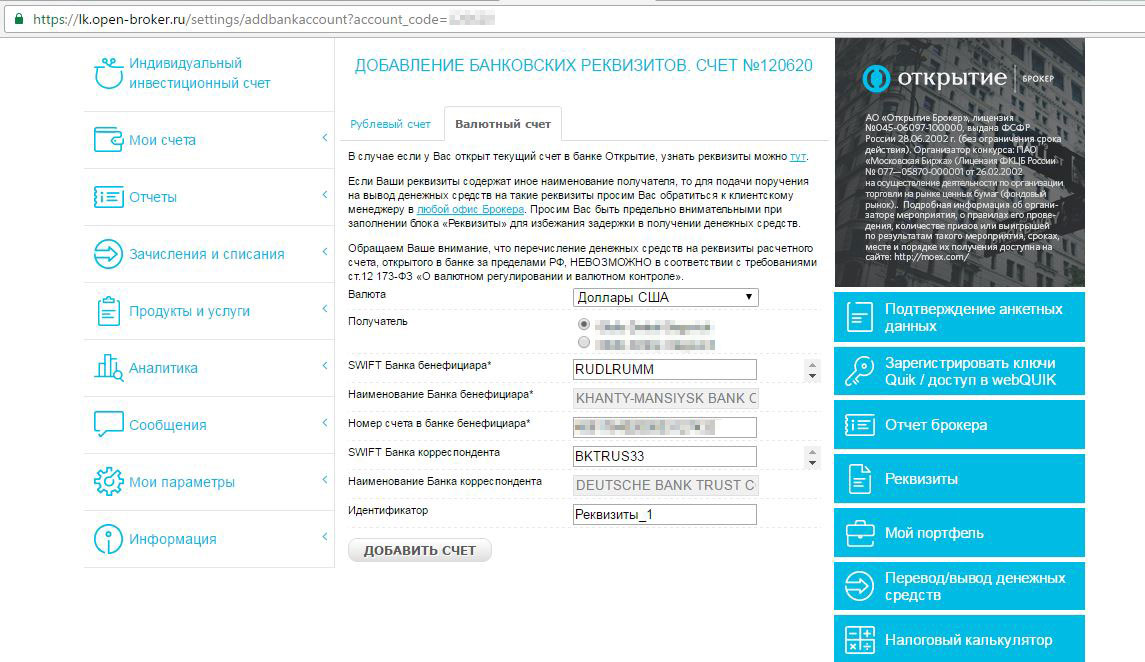
Task: Open Индивидуальный инвестиционный счет link
Action: pyautogui.click(x=199, y=73)
